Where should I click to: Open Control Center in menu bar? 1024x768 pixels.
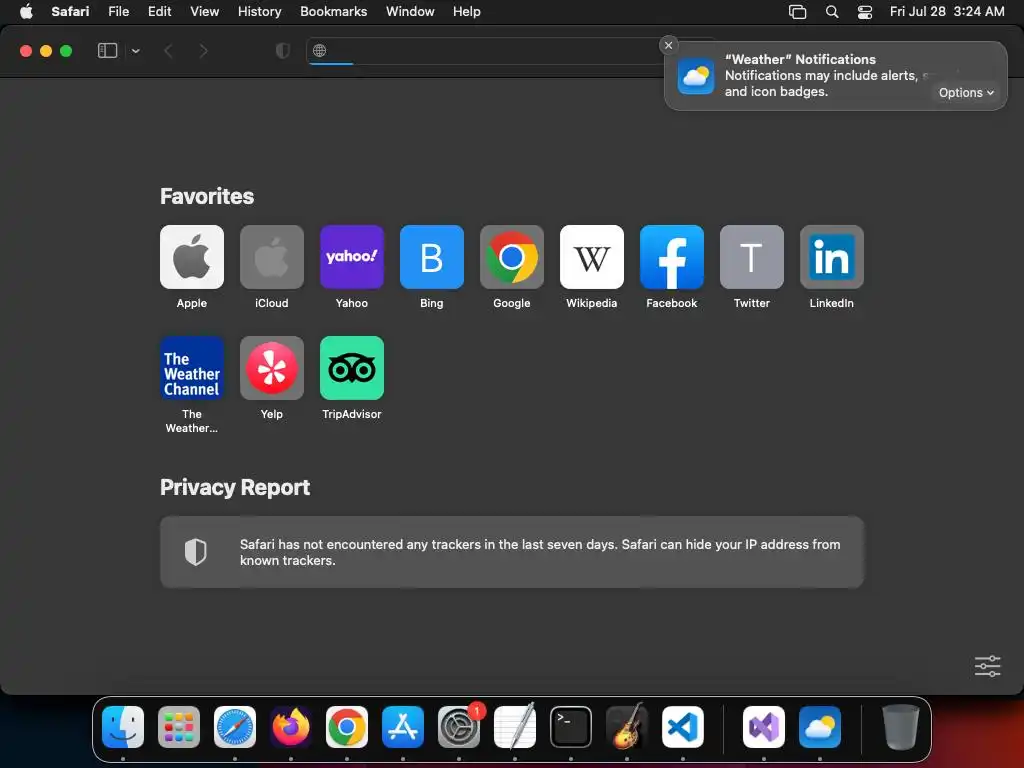point(865,12)
